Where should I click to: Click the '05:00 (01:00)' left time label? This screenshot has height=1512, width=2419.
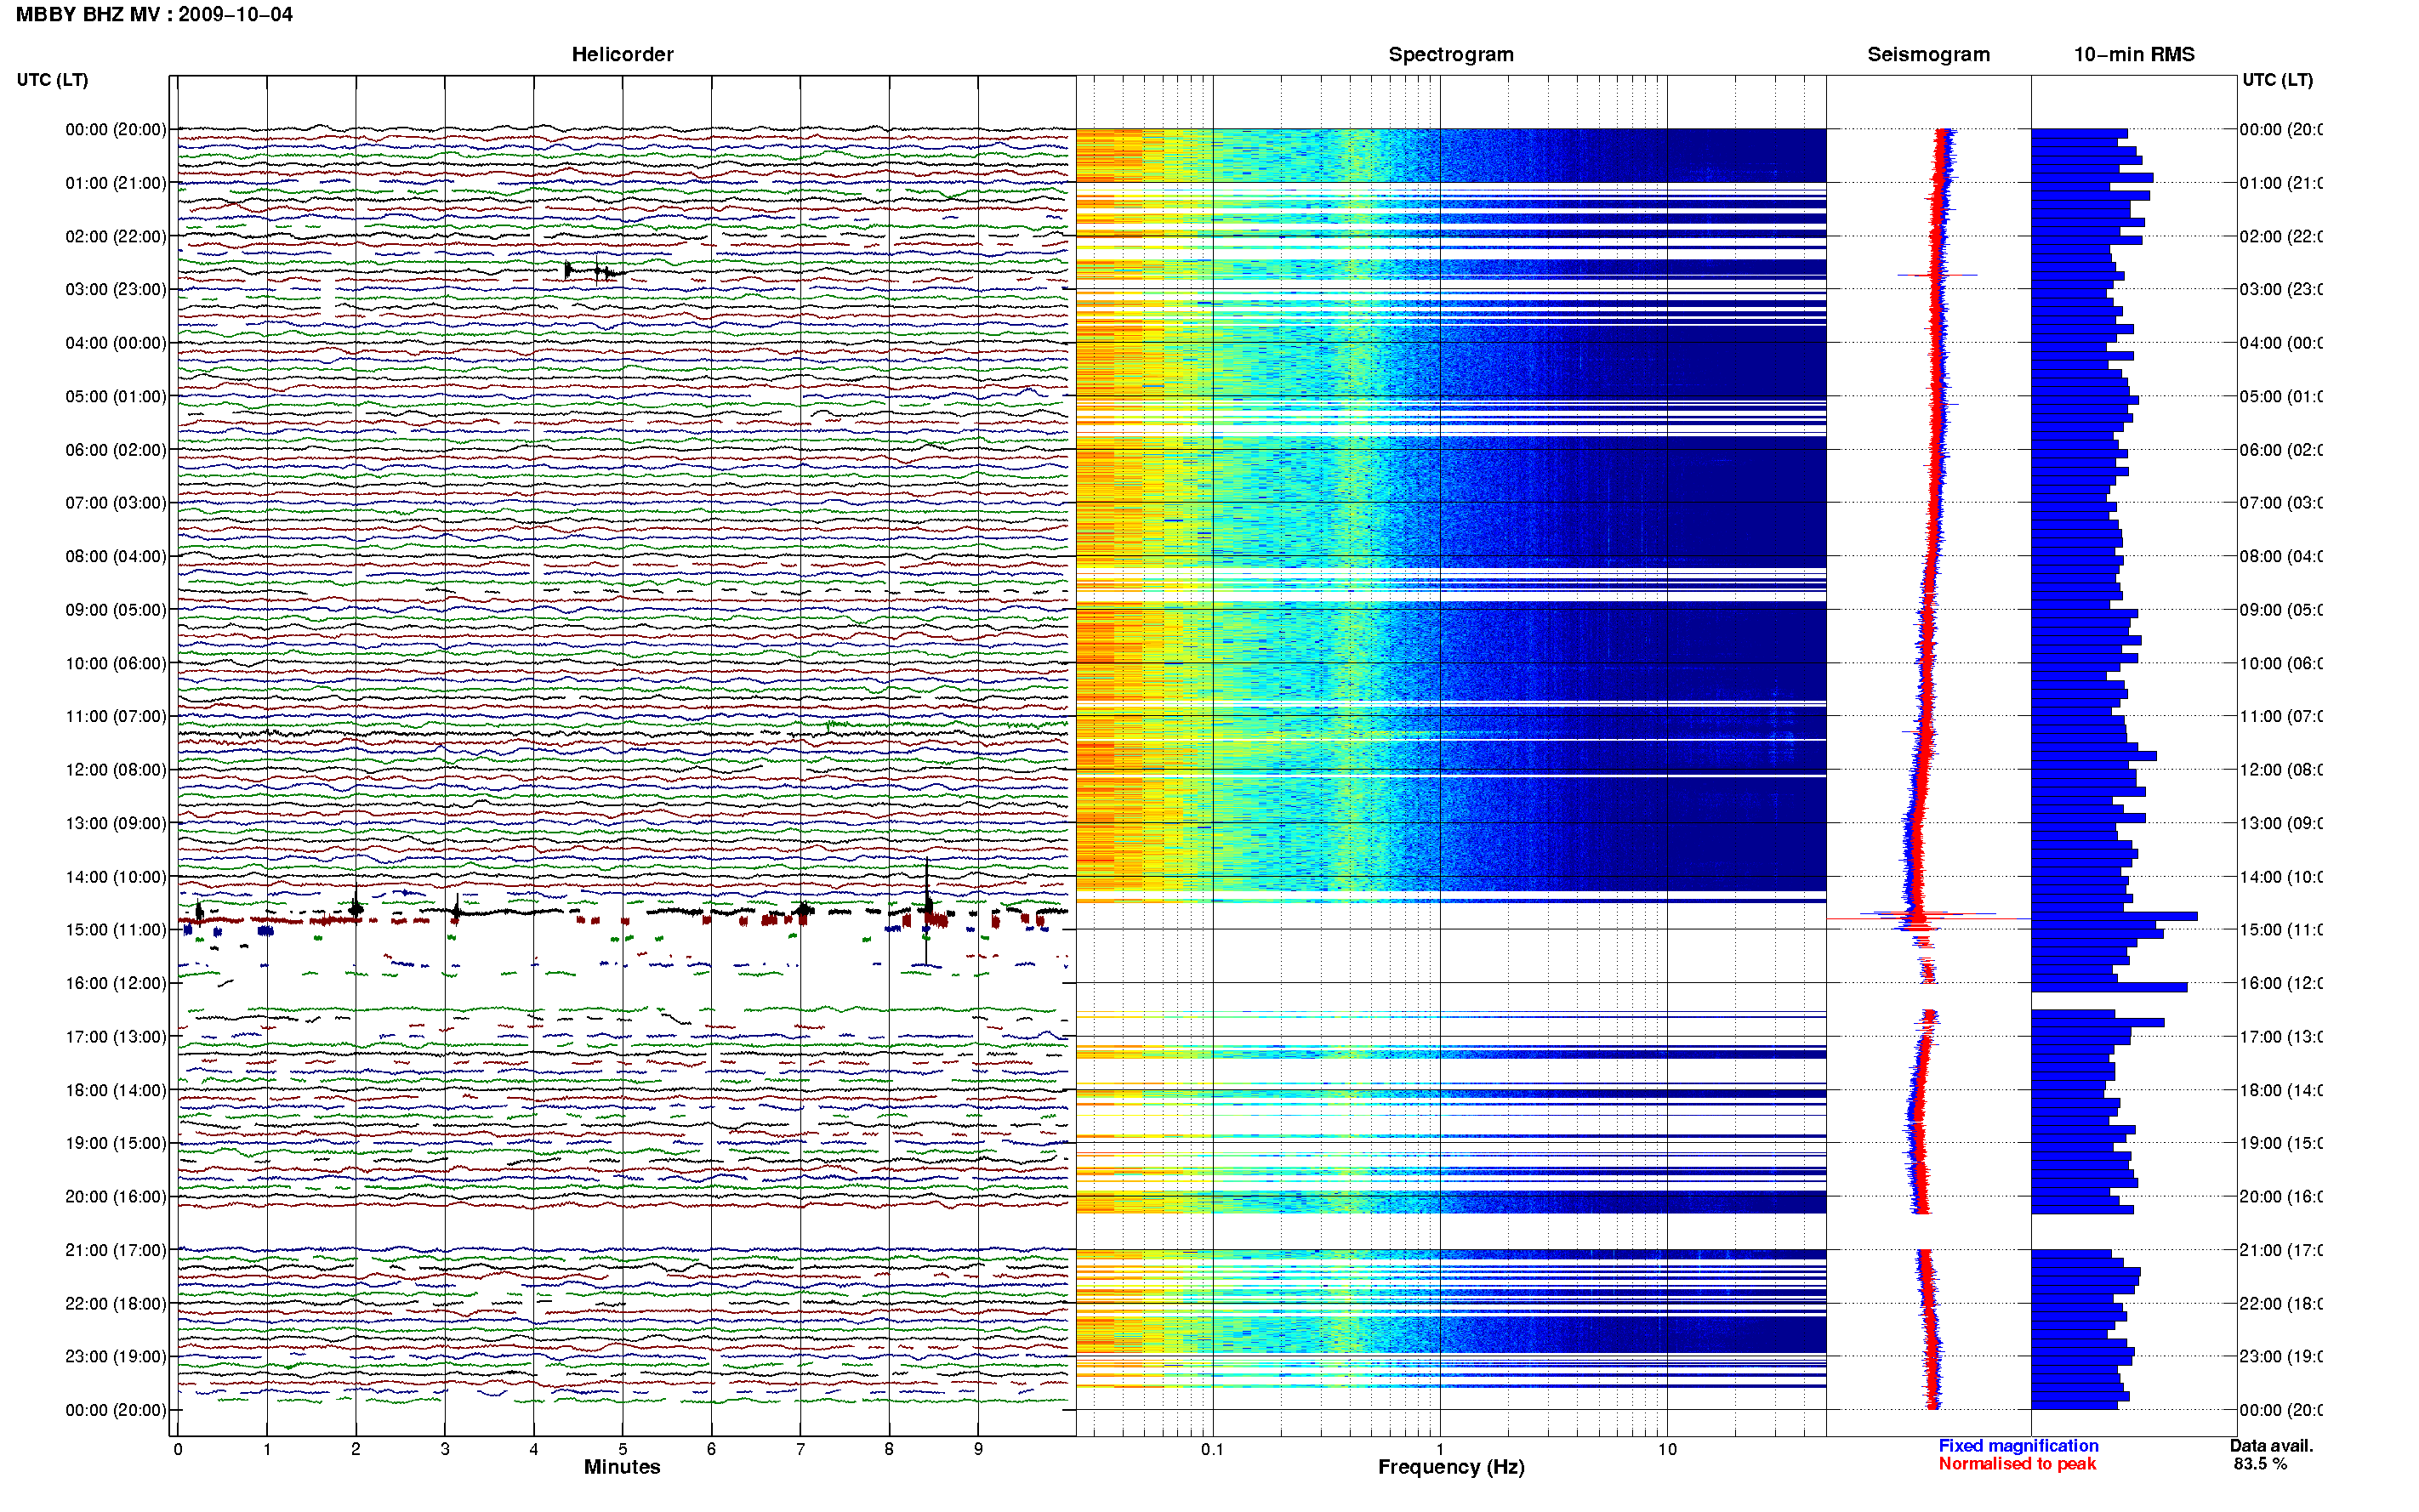coord(116,396)
